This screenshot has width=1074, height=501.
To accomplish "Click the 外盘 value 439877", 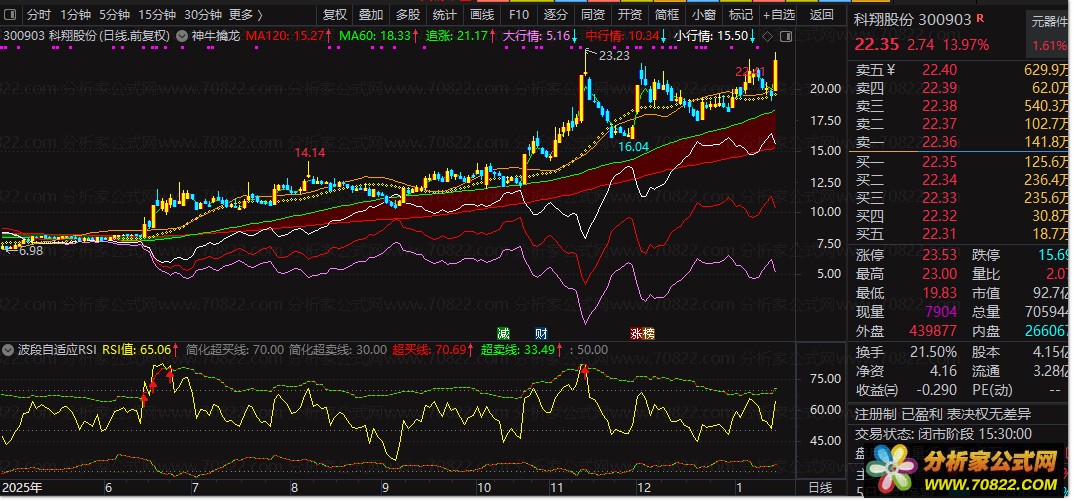I will (934, 331).
